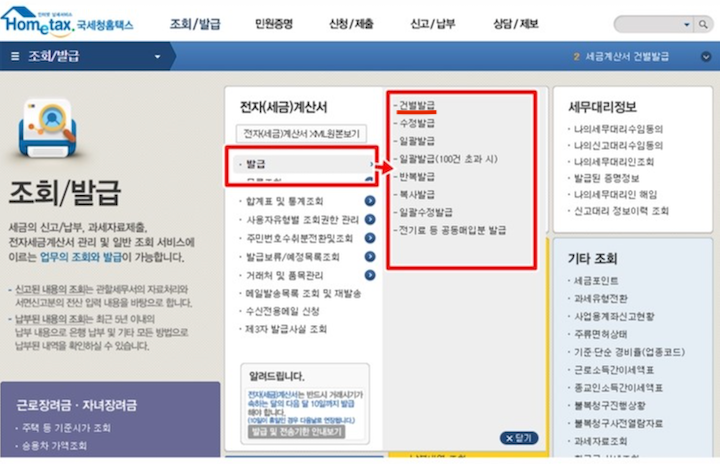Viewport: 720px width, 464px height.
Task: Click the 전자(세금)계산서 XML원본보기 button
Action: [x=301, y=134]
